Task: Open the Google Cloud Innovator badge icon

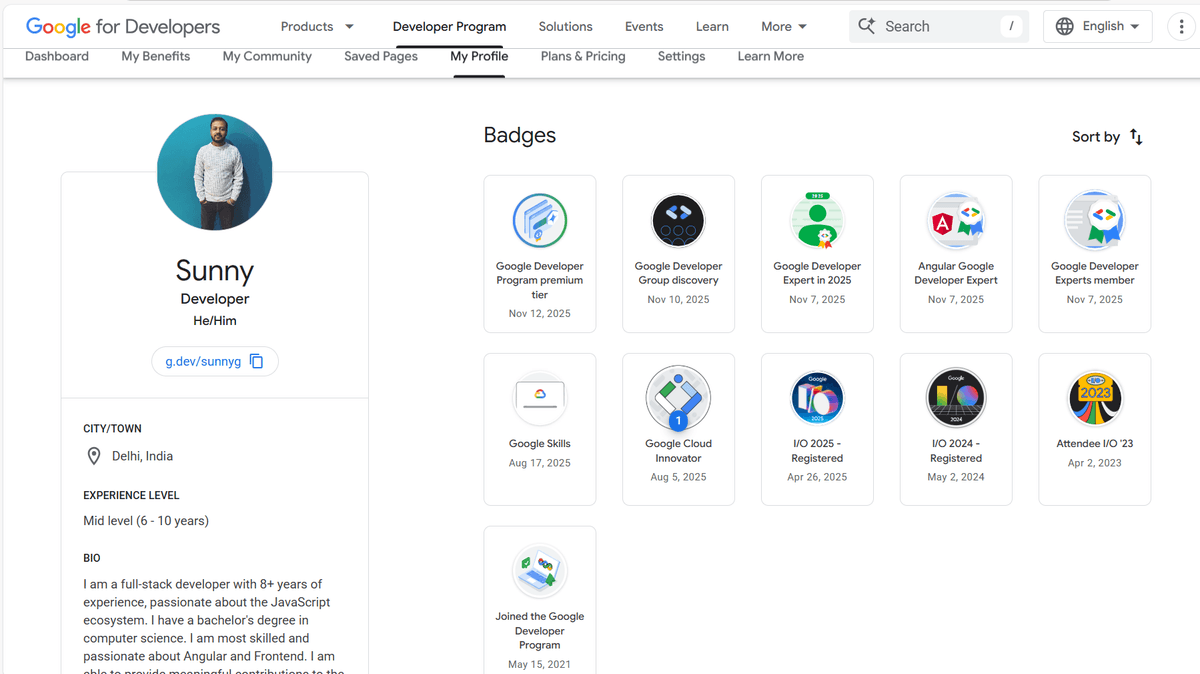Action: point(678,398)
